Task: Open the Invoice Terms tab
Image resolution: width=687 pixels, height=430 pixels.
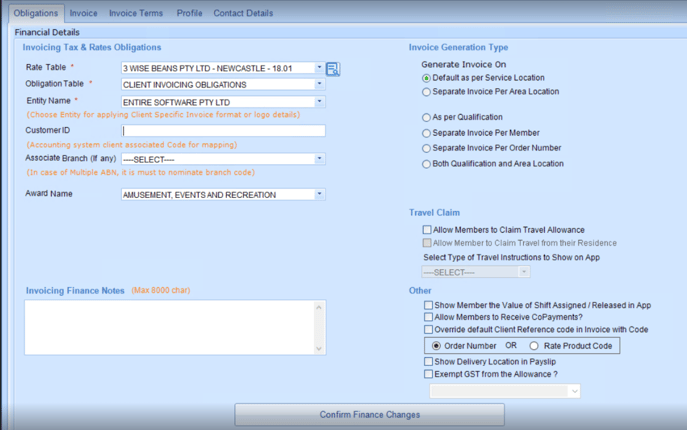Action: 136,13
